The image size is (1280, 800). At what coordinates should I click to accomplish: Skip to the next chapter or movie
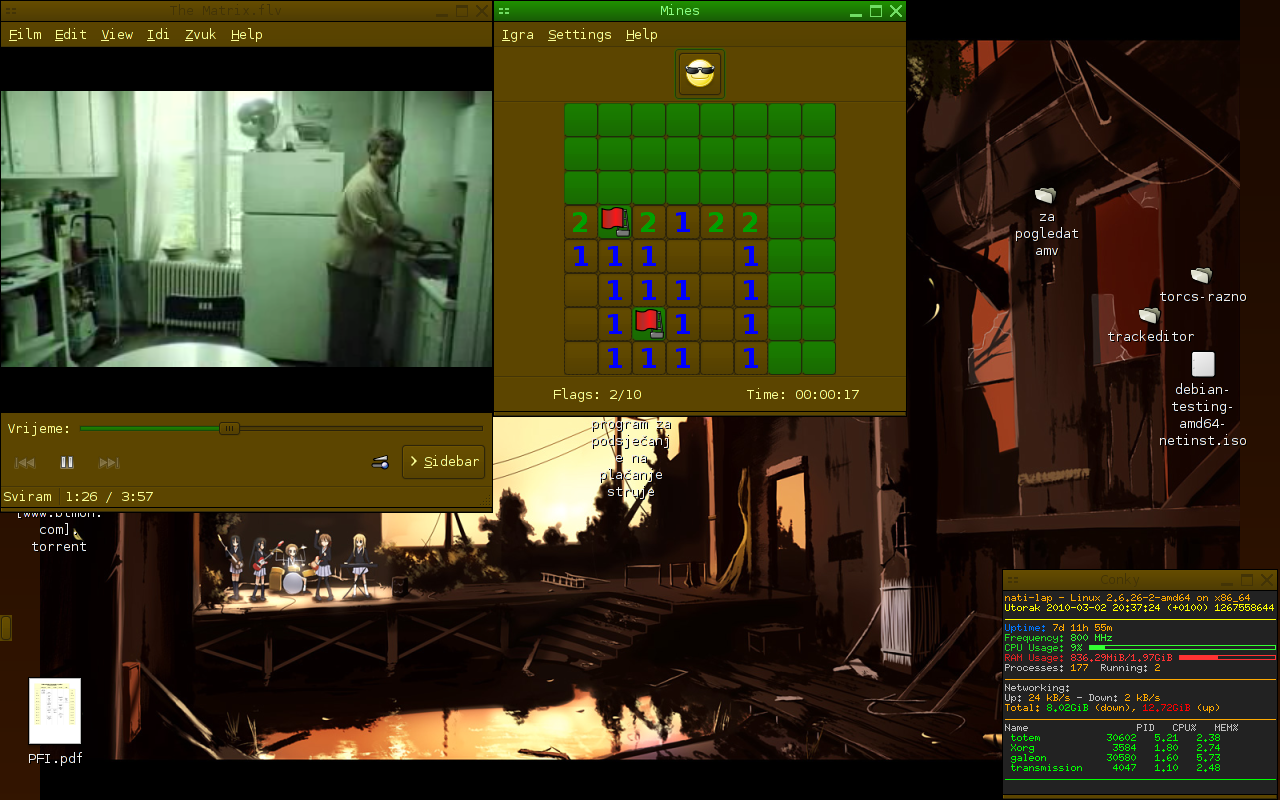[x=109, y=462]
